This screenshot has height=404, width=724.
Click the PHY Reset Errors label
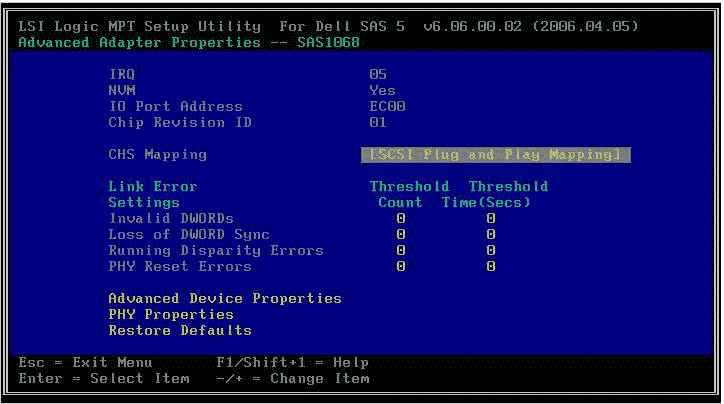coord(180,266)
